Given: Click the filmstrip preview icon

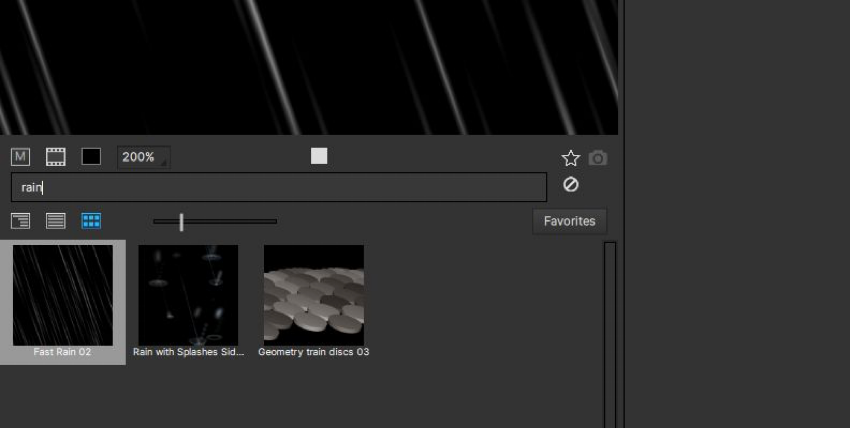Looking at the screenshot, I should coord(55,157).
